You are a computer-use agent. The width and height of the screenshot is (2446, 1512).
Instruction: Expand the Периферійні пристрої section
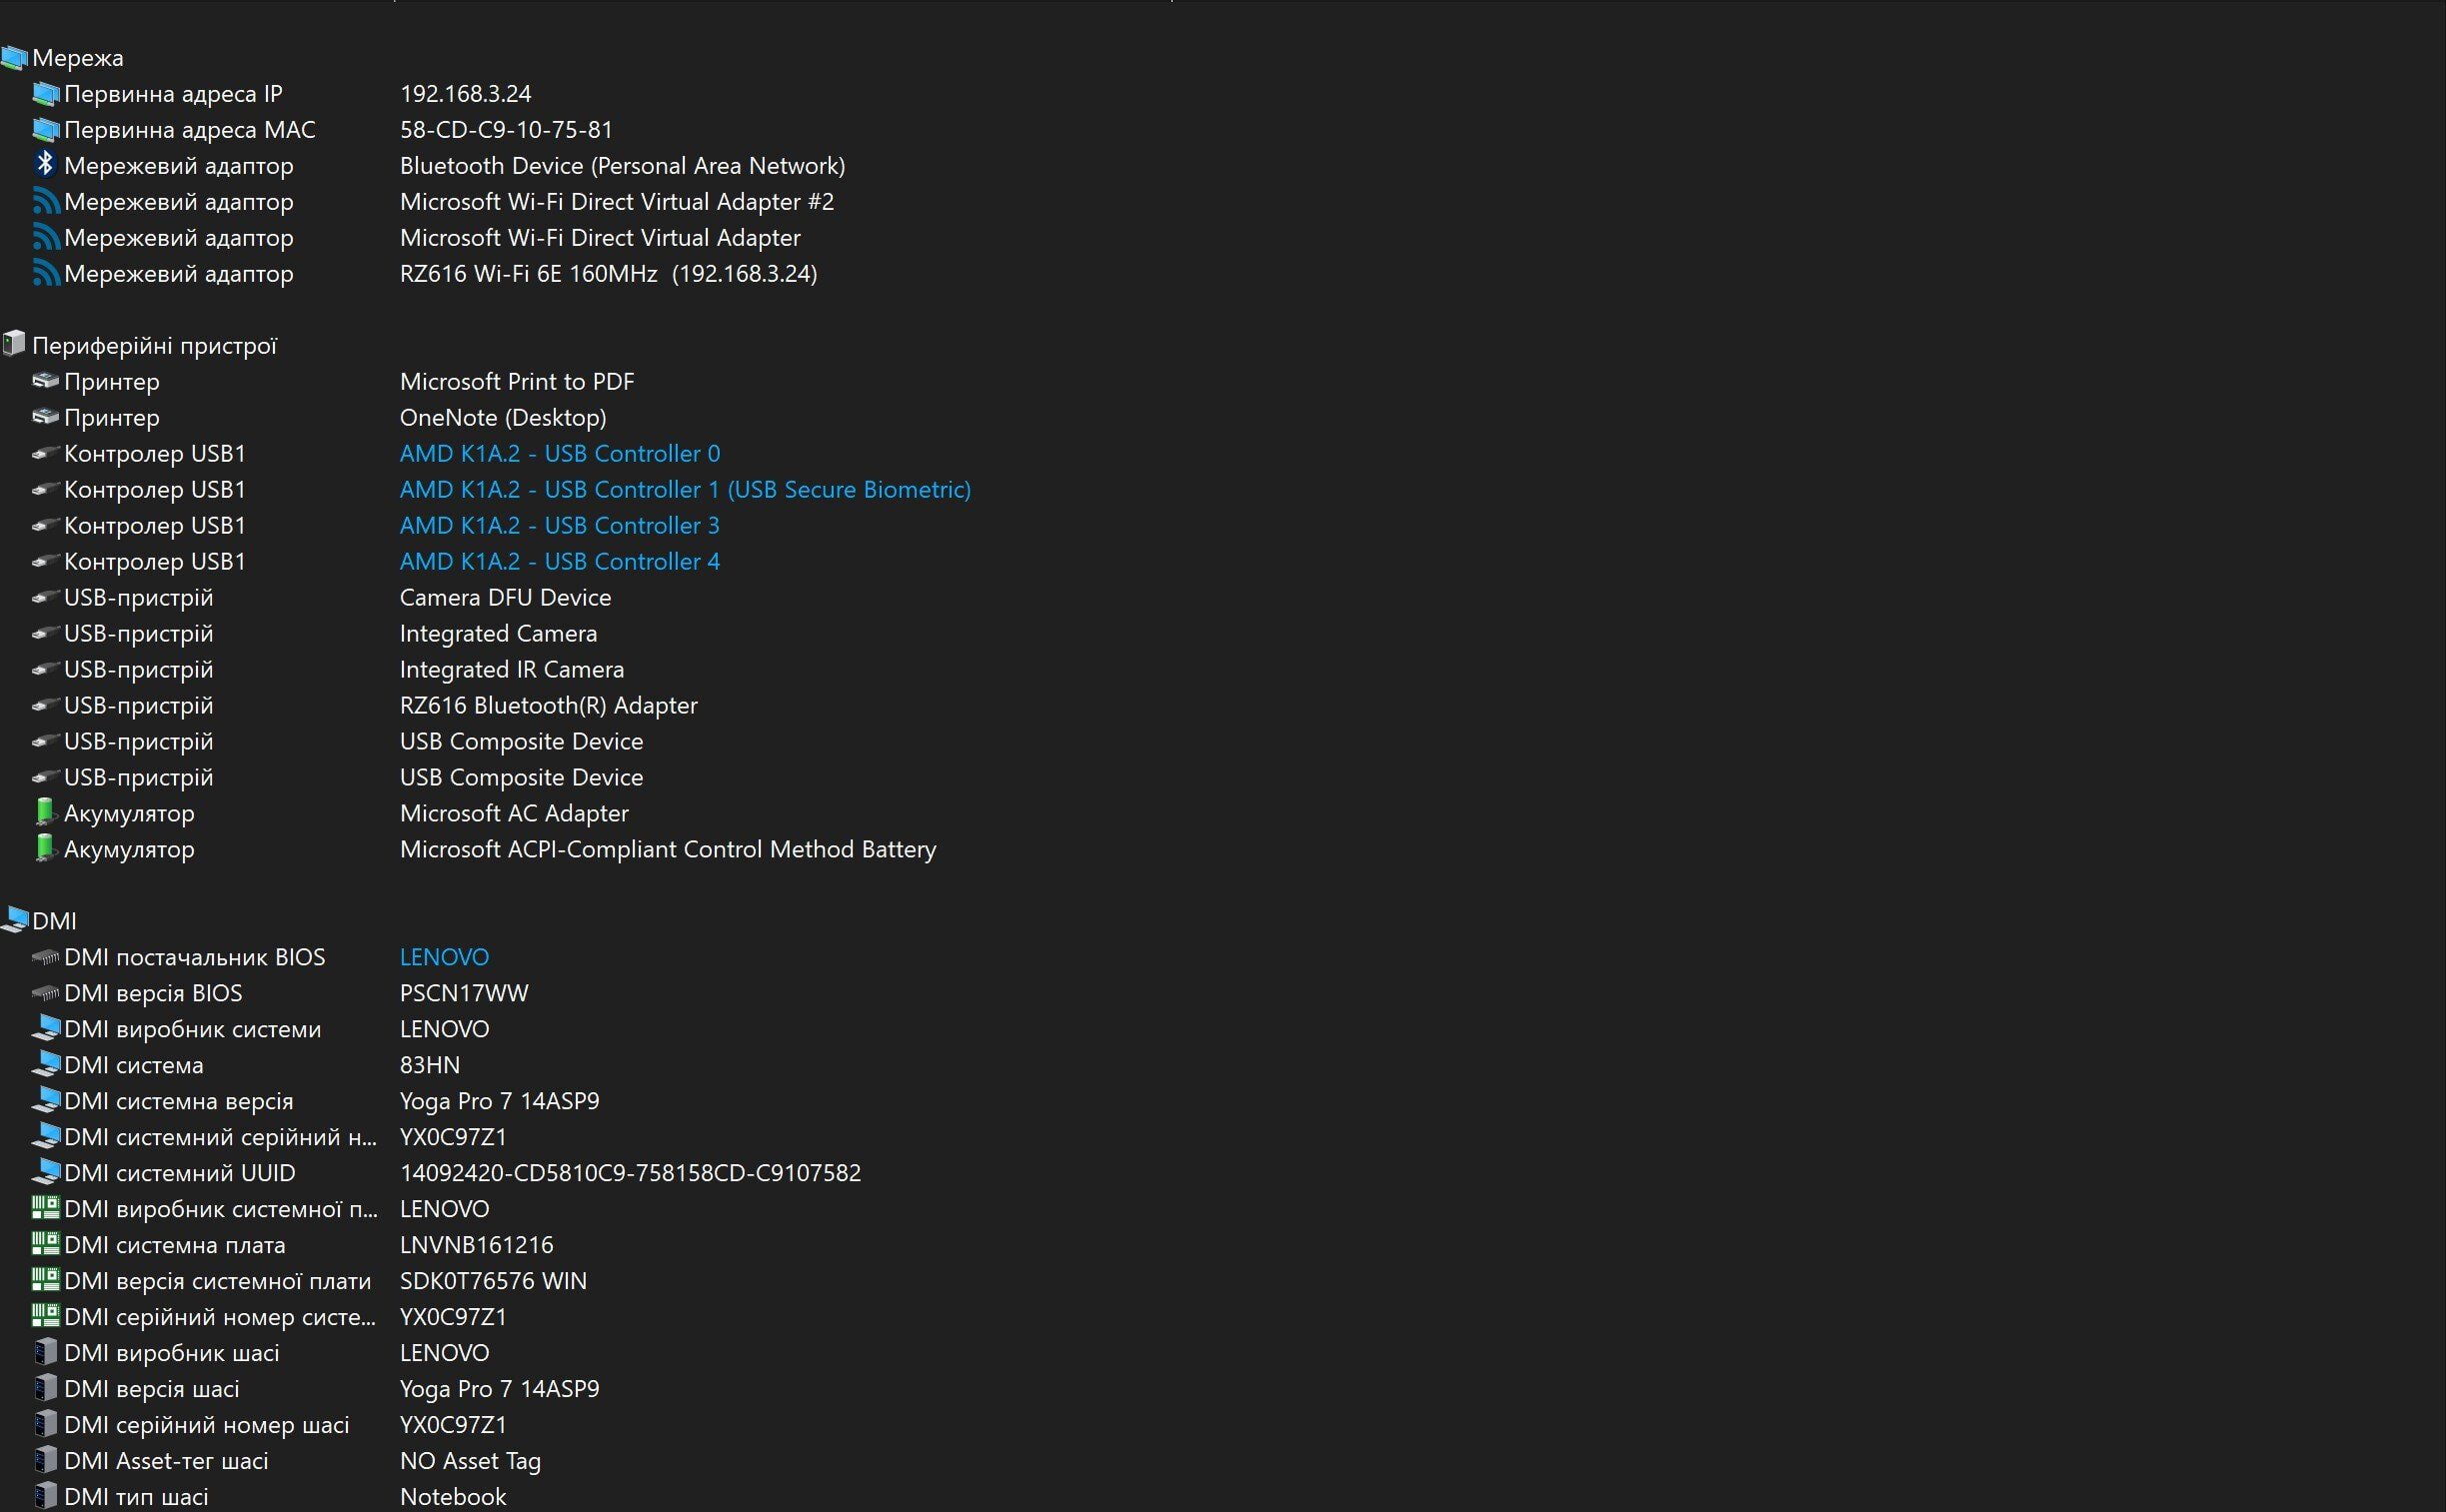tap(159, 344)
